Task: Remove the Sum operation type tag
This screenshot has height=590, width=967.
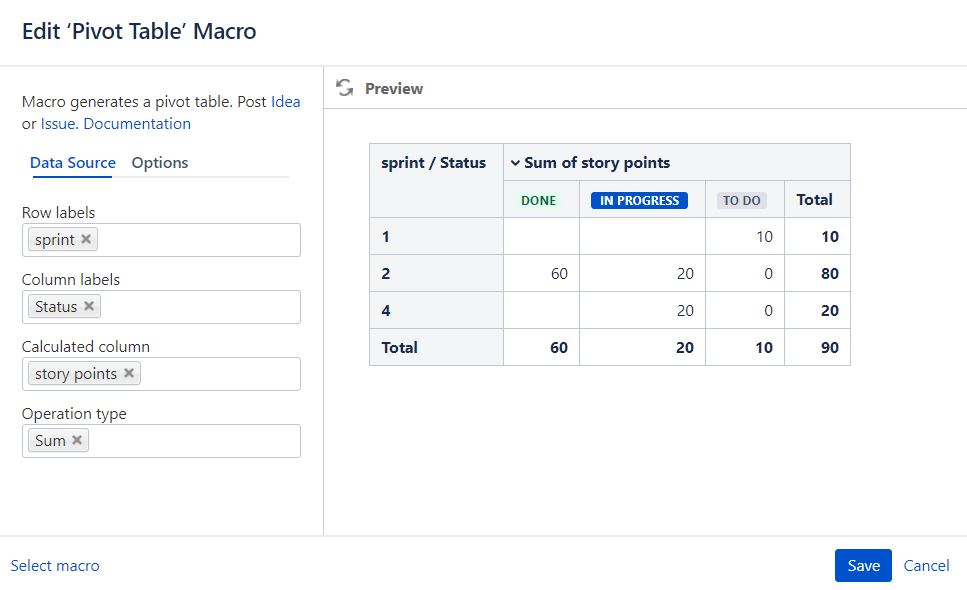Action: point(77,441)
